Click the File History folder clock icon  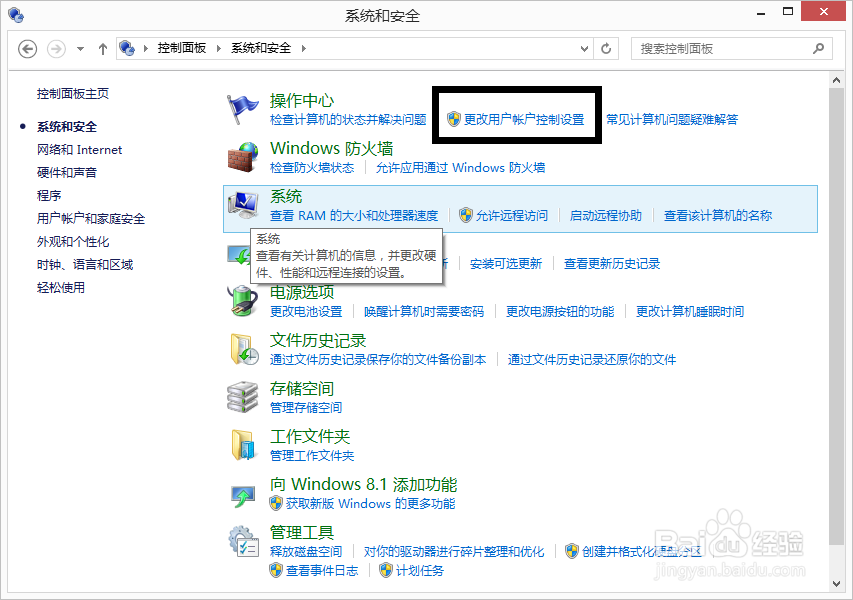coord(243,349)
